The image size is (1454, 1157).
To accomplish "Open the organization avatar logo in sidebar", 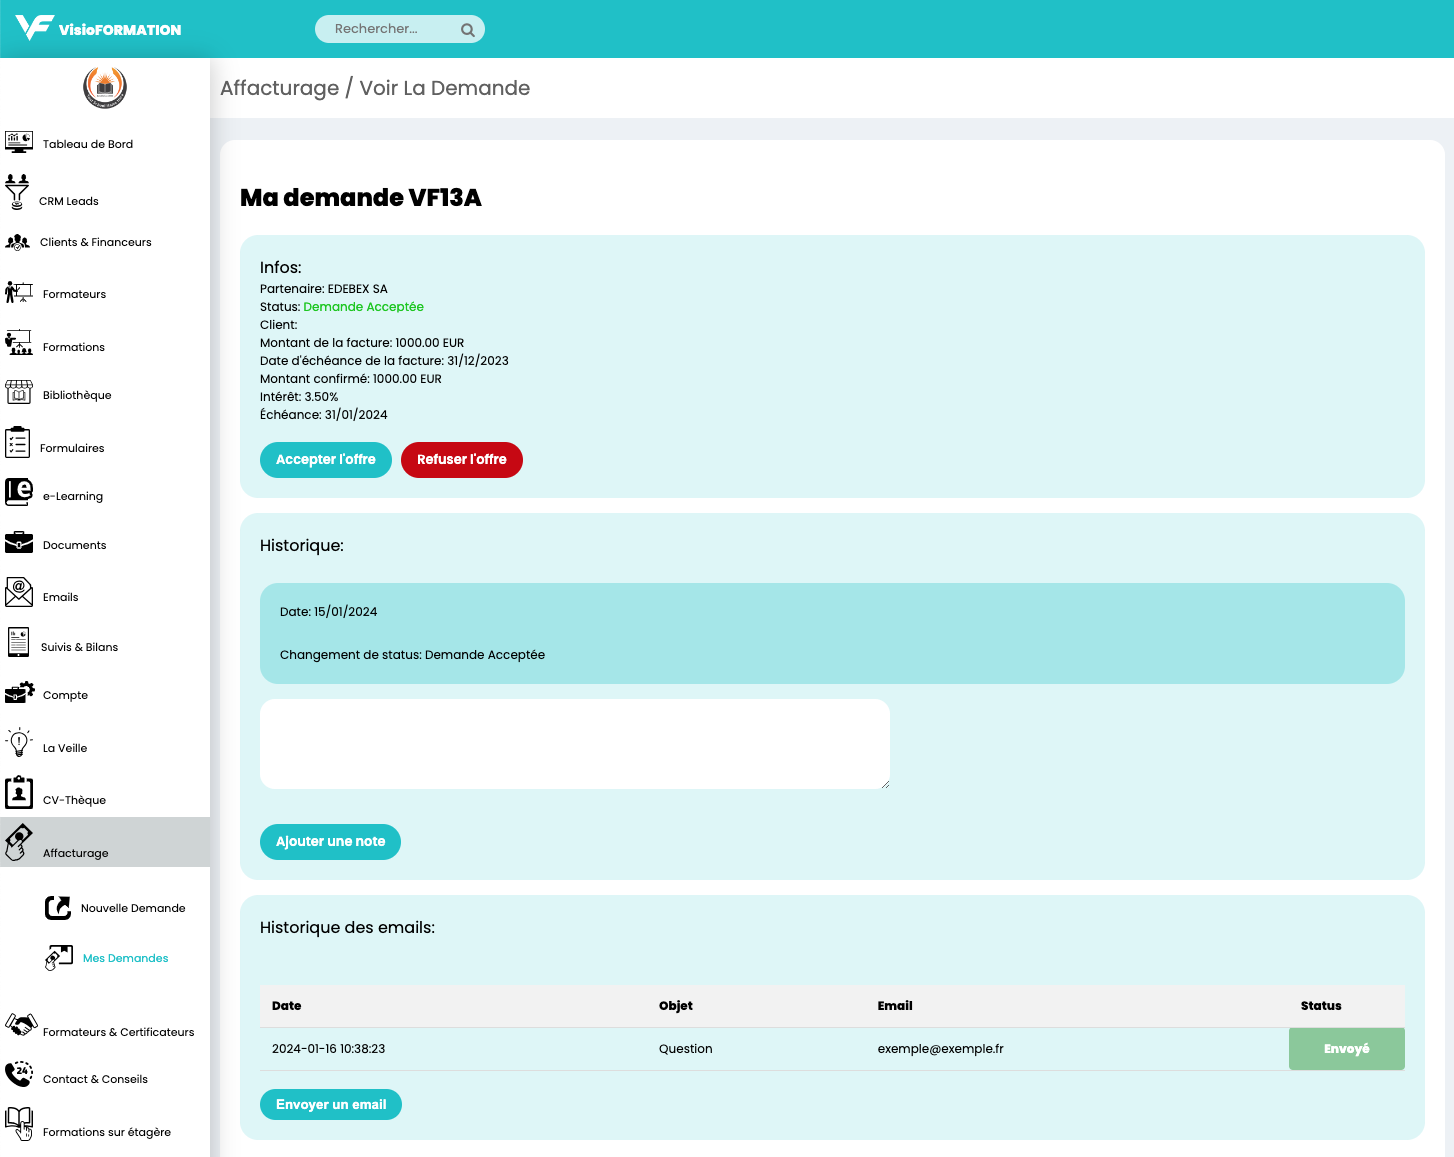I will 105,87.
